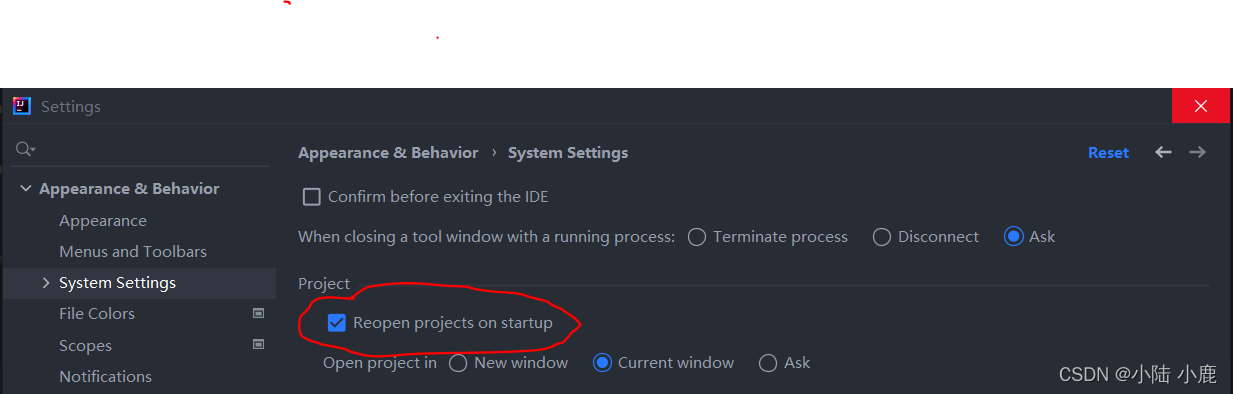Image resolution: width=1233 pixels, height=394 pixels.
Task: Select the Terminate process radio option
Action: pyautogui.click(x=697, y=237)
